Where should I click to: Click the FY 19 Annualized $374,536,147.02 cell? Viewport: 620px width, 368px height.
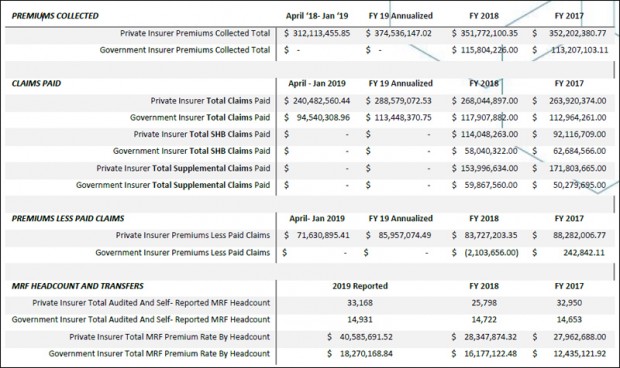point(399,33)
